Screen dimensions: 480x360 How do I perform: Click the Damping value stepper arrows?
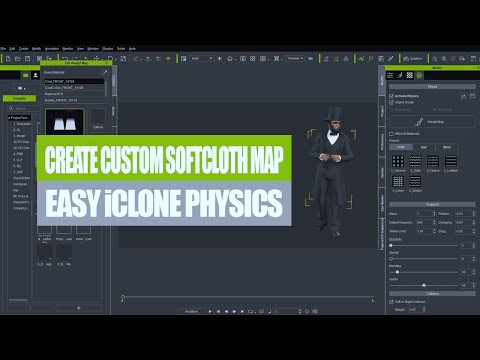point(473,222)
